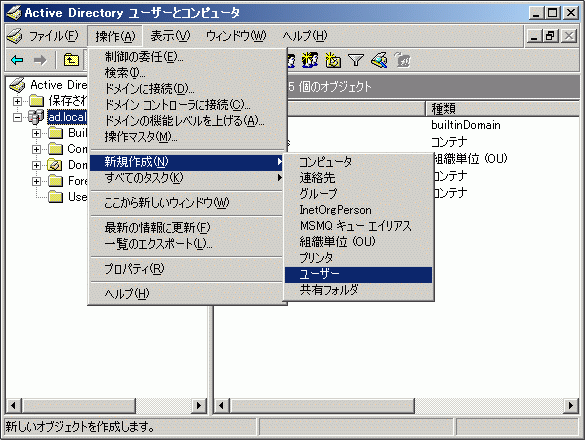Screen dimensions: 585x440
Task: Click the console icon beside ファイル menu
Action: point(15,36)
